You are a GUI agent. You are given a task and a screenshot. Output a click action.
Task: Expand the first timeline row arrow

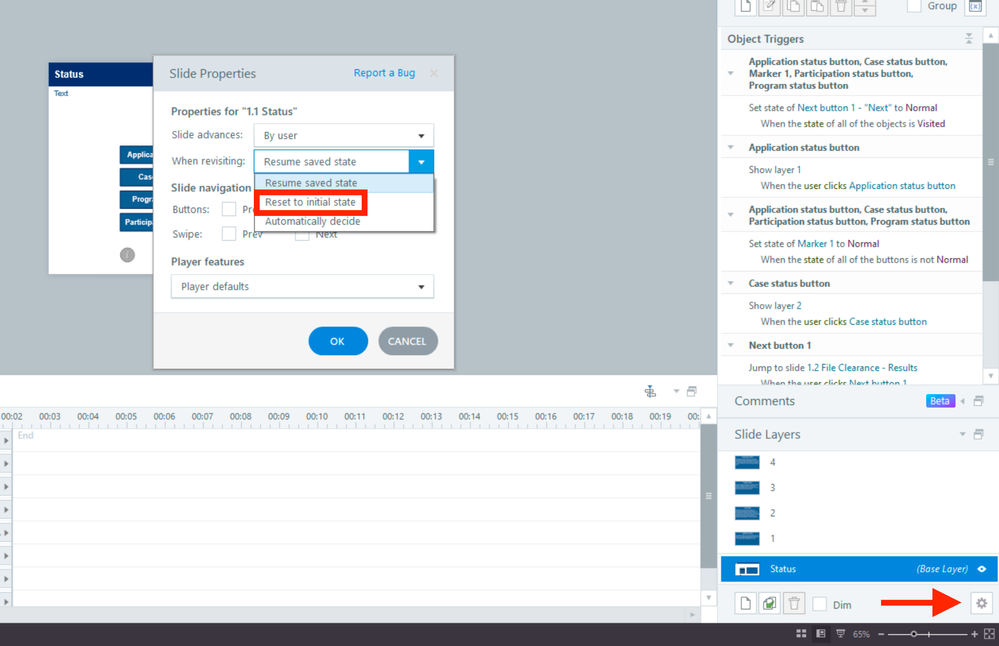pos(6,440)
